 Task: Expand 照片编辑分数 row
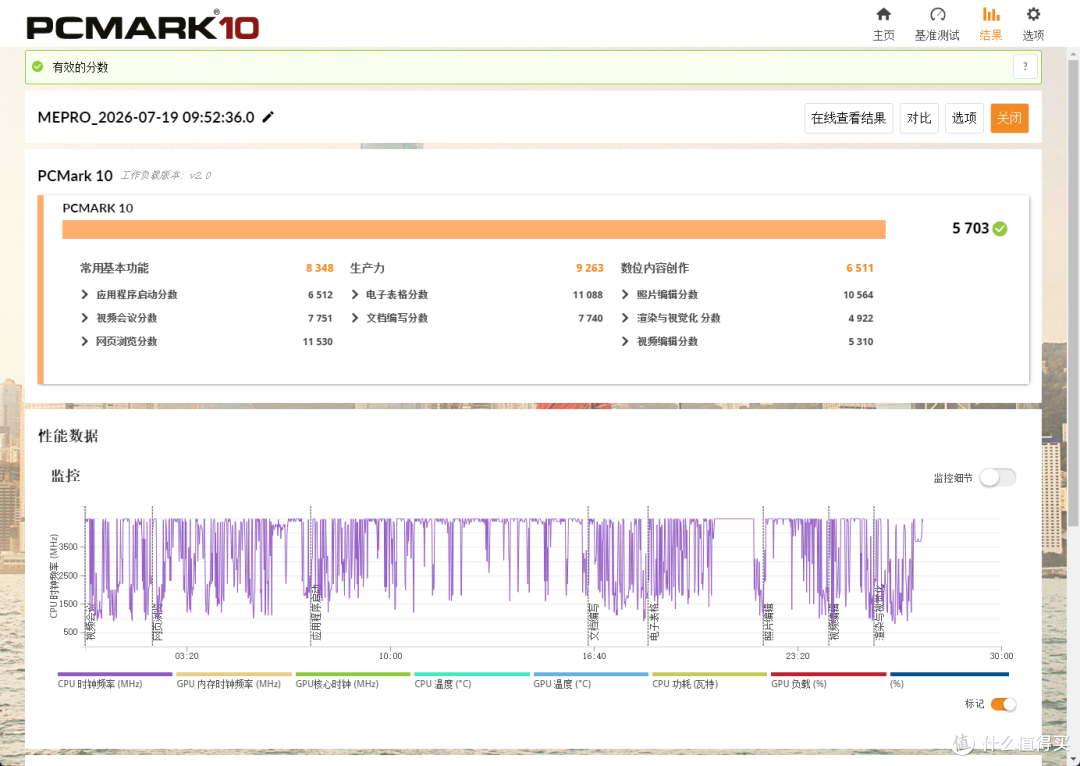point(625,295)
